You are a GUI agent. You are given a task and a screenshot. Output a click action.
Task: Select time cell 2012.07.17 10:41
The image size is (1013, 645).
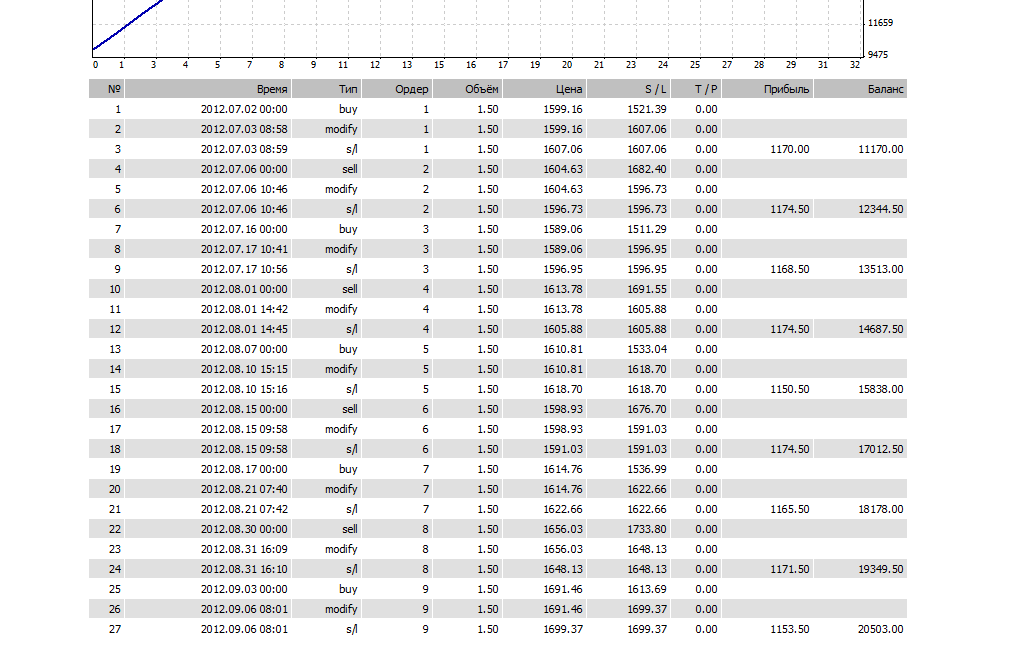[x=244, y=249]
